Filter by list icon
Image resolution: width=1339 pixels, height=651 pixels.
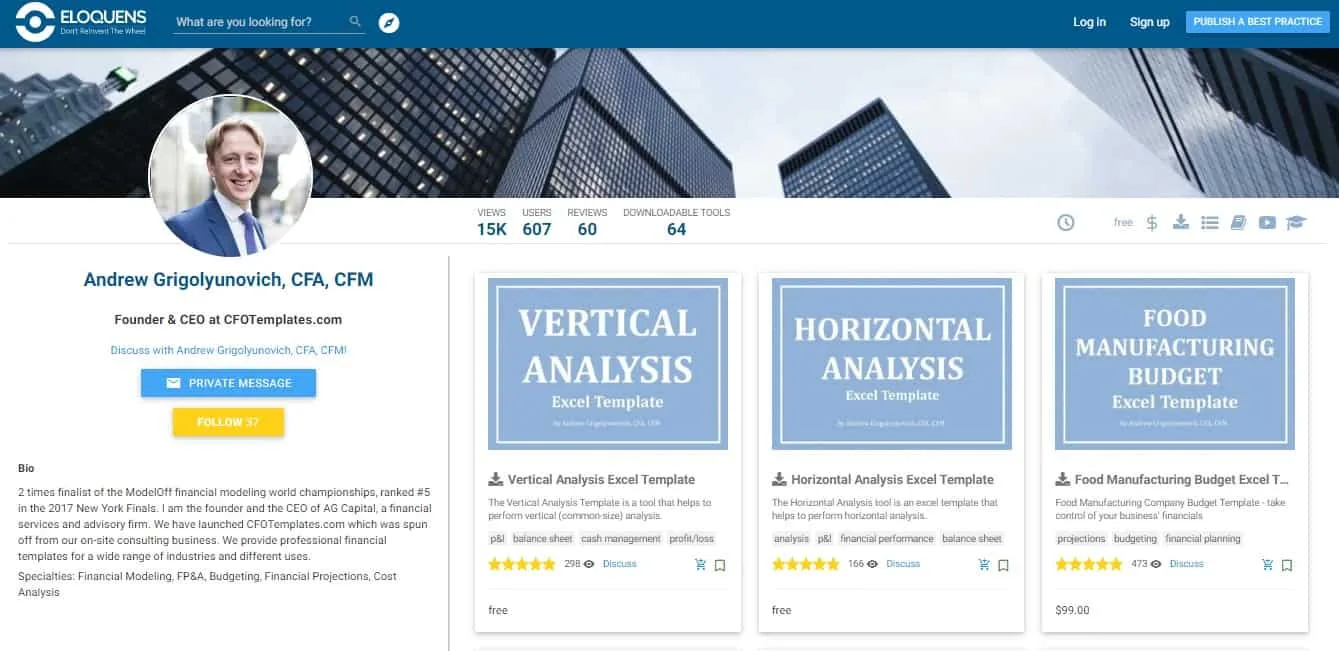pyautogui.click(x=1210, y=222)
